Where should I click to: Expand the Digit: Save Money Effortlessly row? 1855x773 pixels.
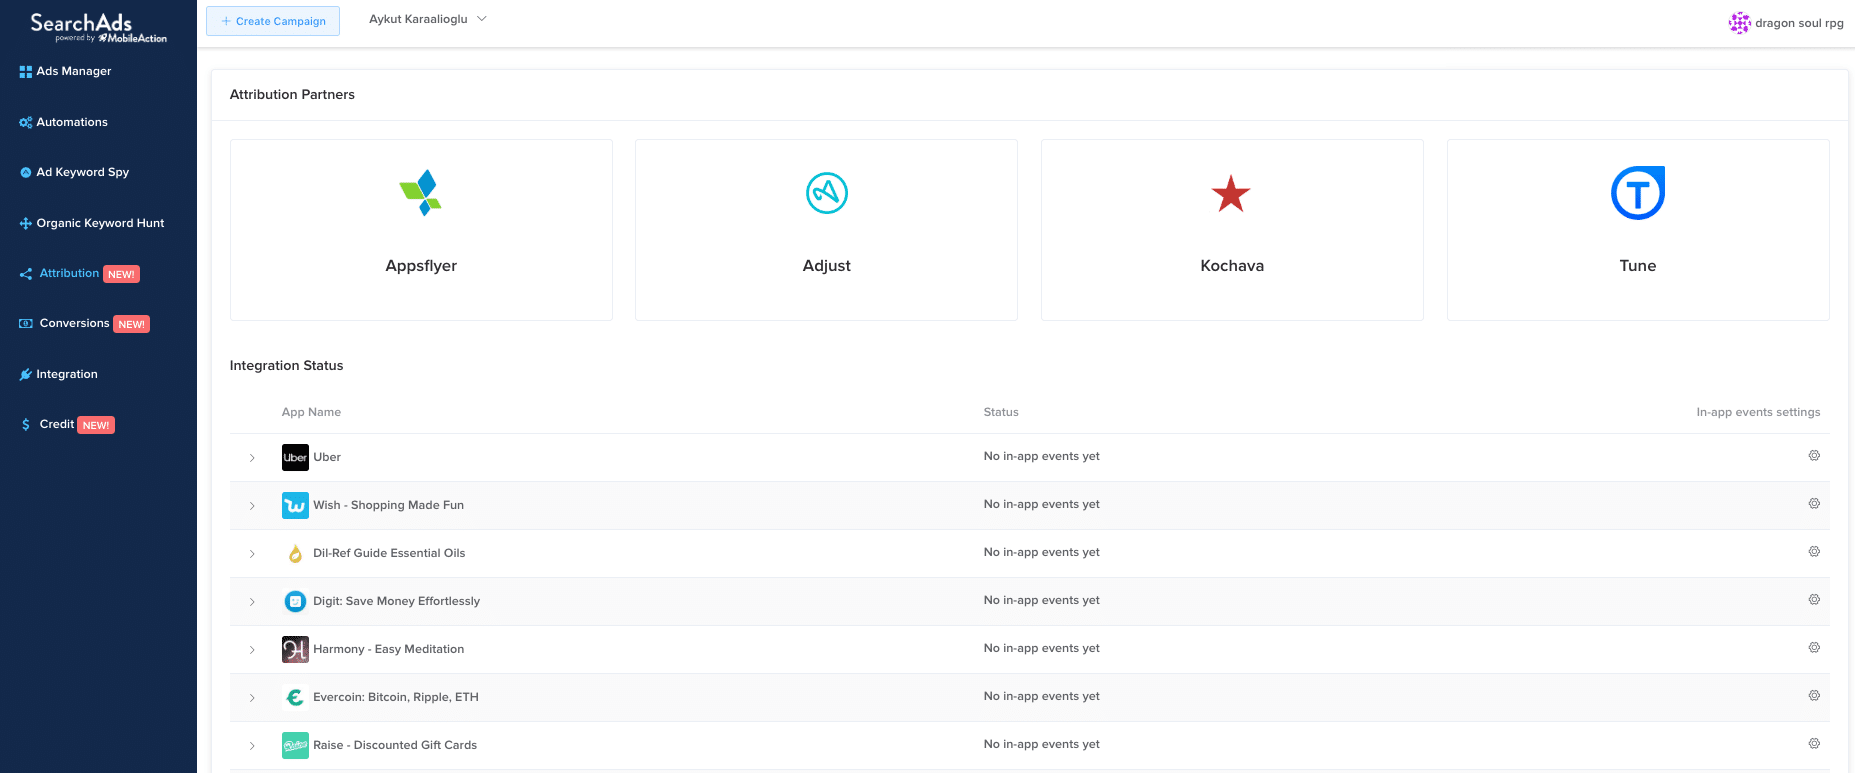[252, 602]
